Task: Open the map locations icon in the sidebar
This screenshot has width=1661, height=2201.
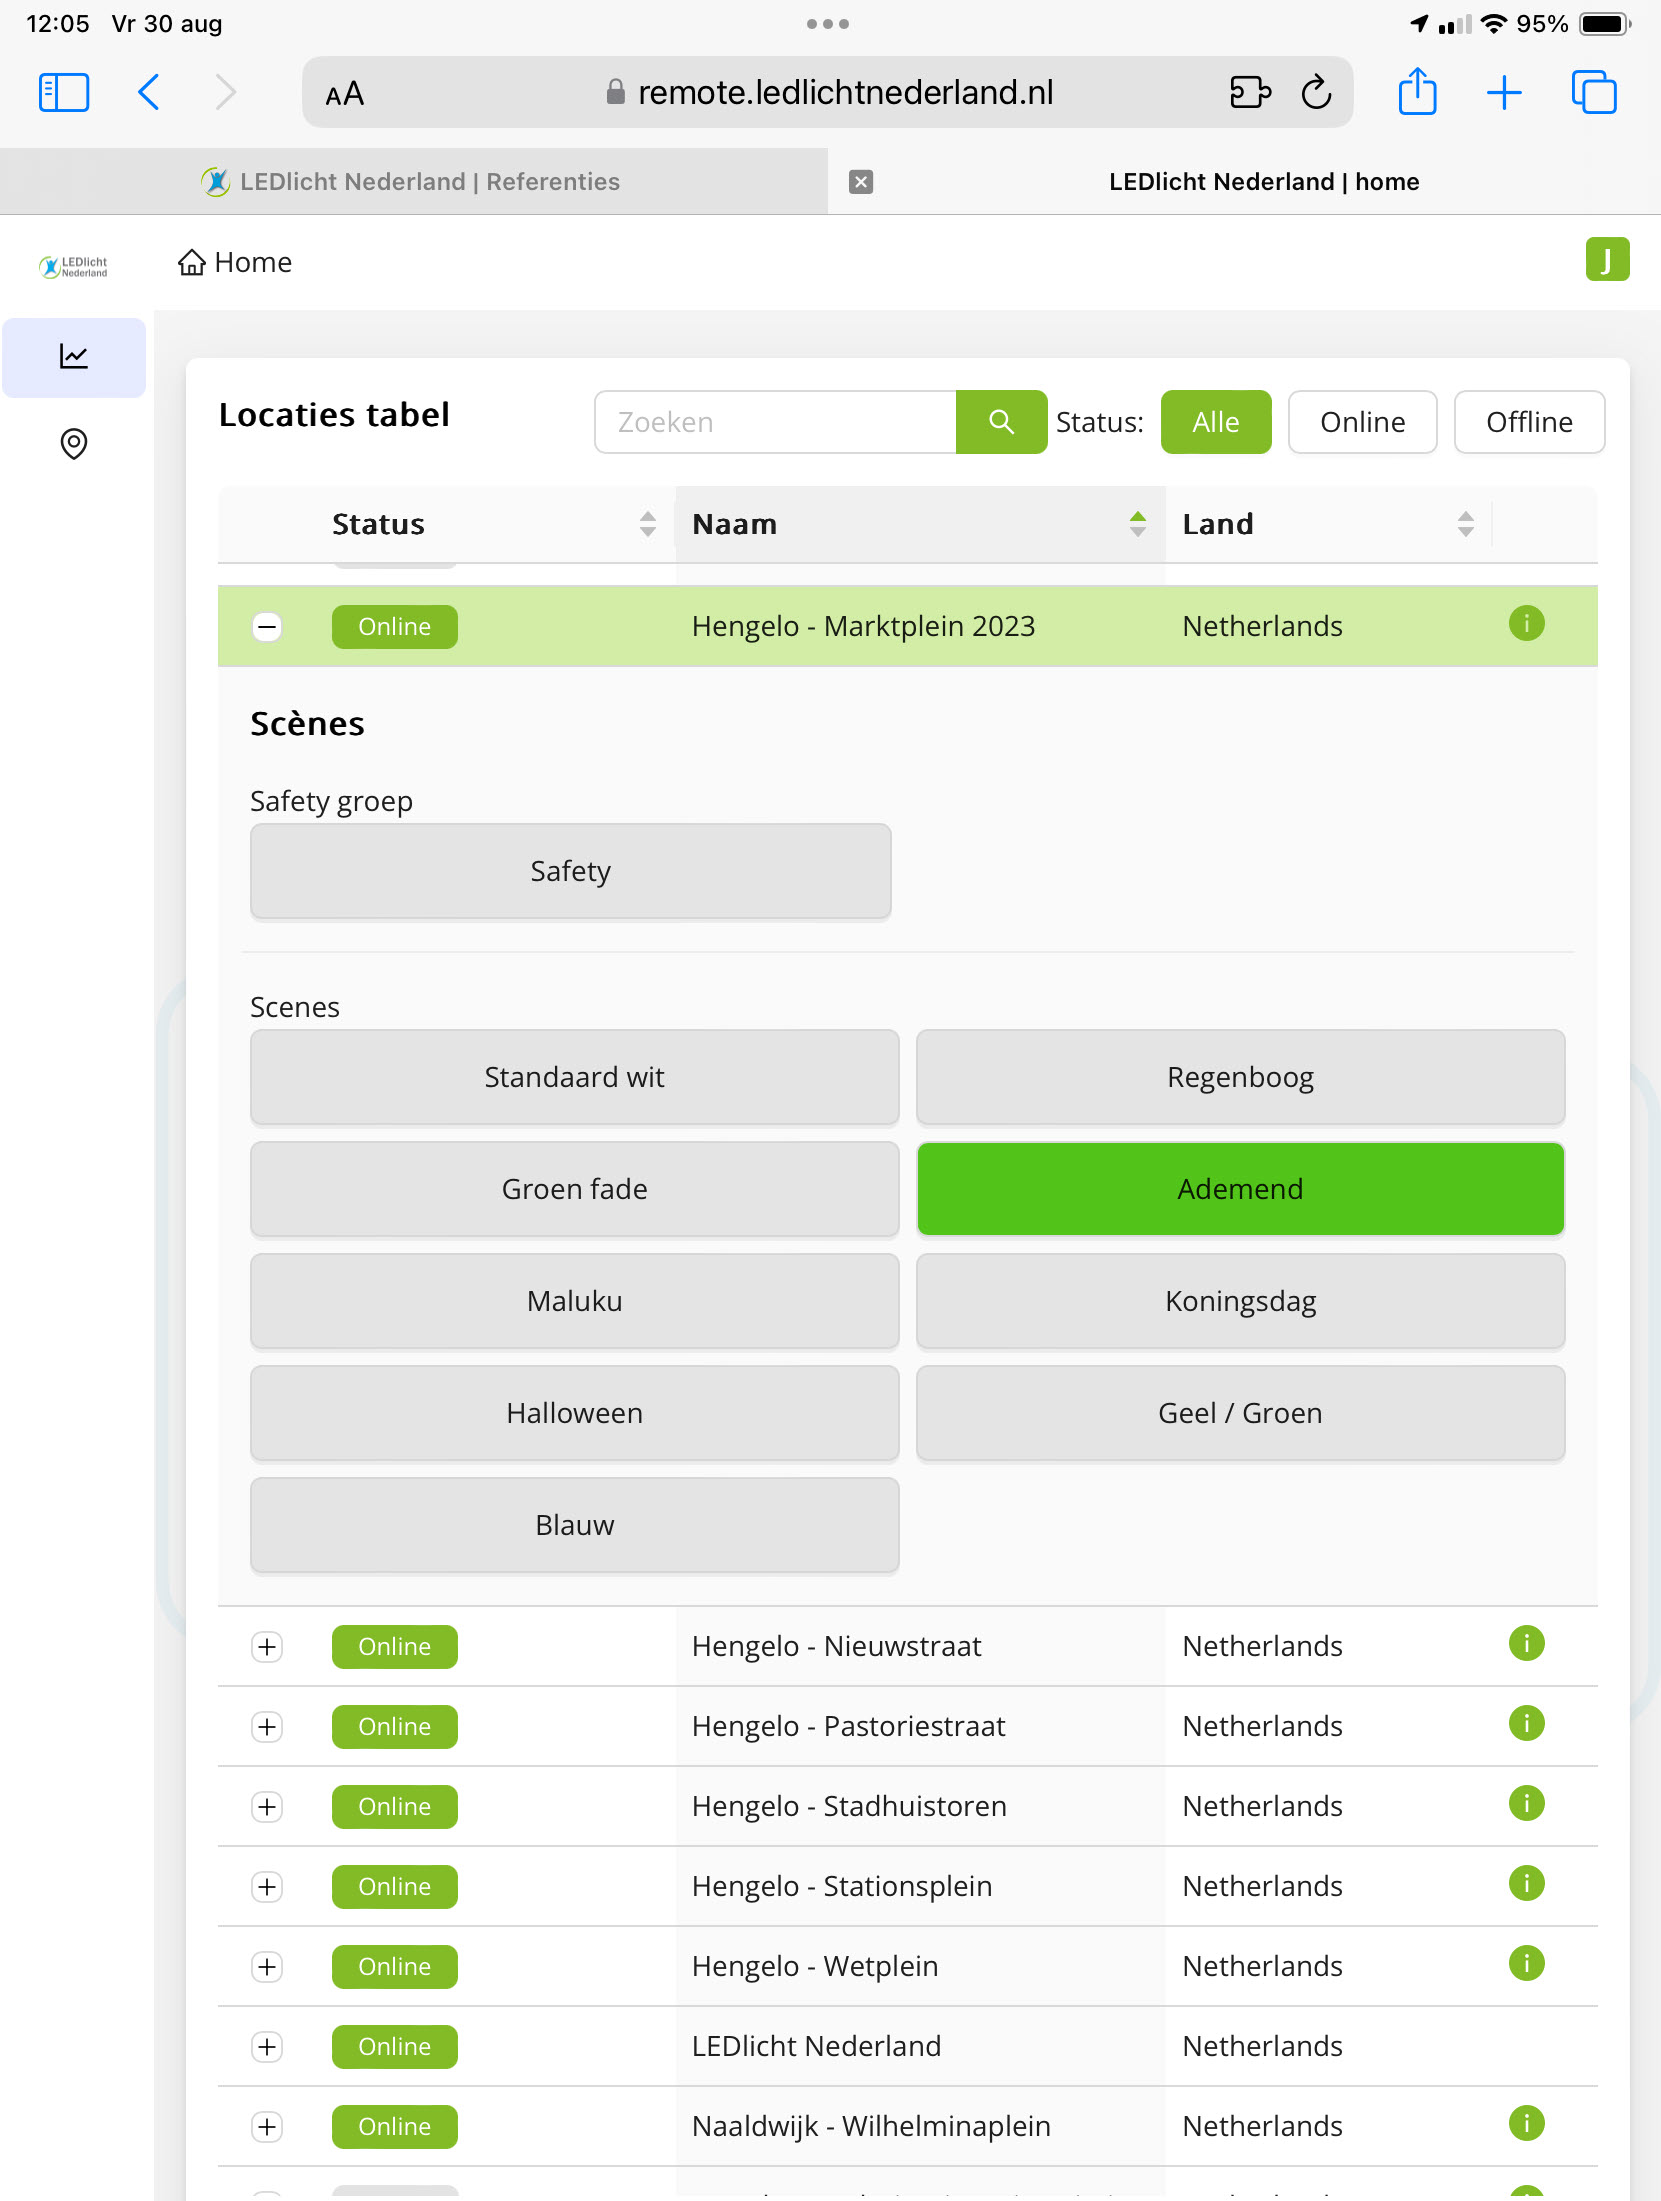Action: (x=74, y=445)
